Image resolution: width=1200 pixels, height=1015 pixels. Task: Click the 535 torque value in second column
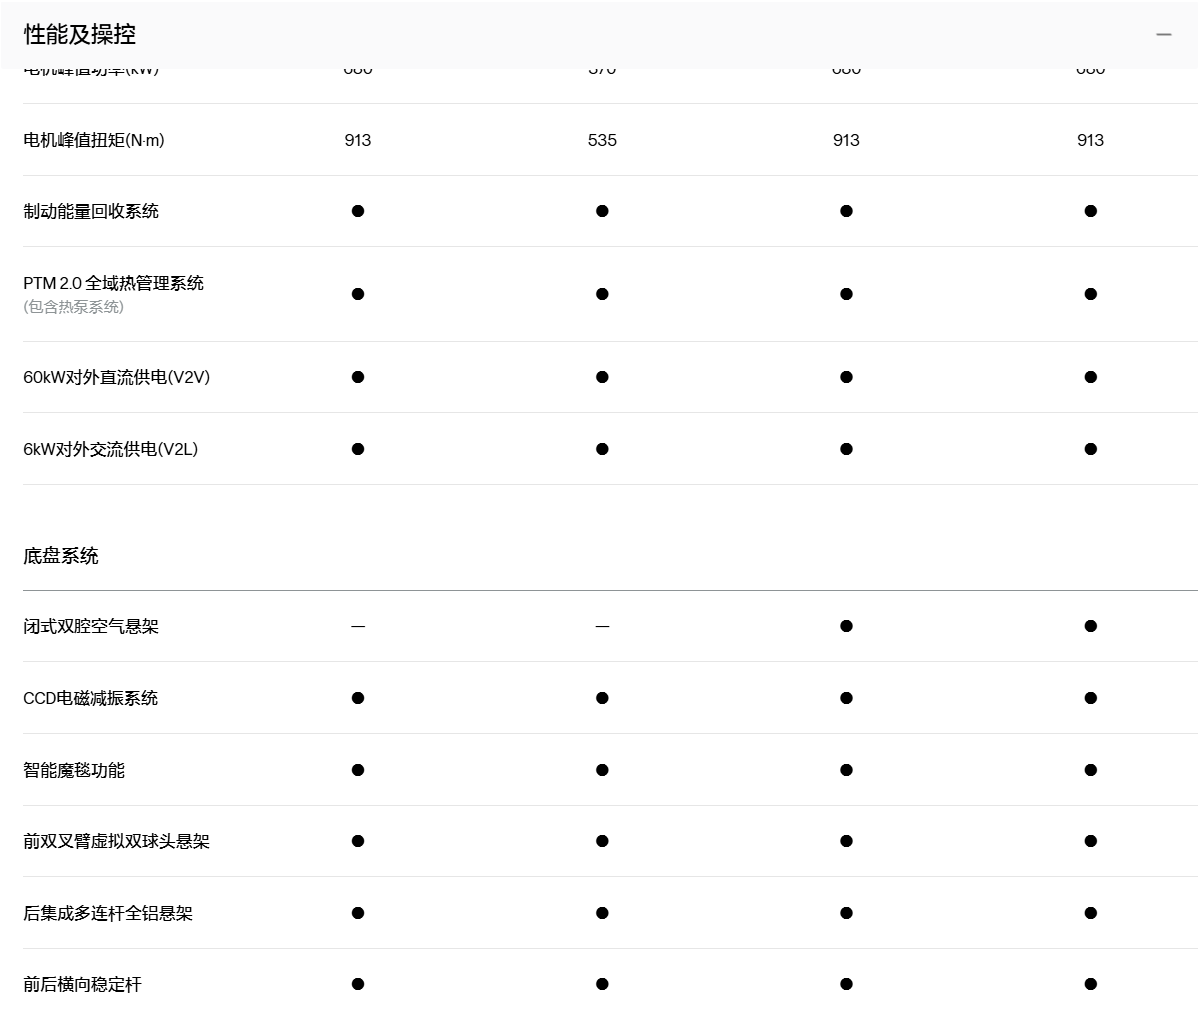602,140
